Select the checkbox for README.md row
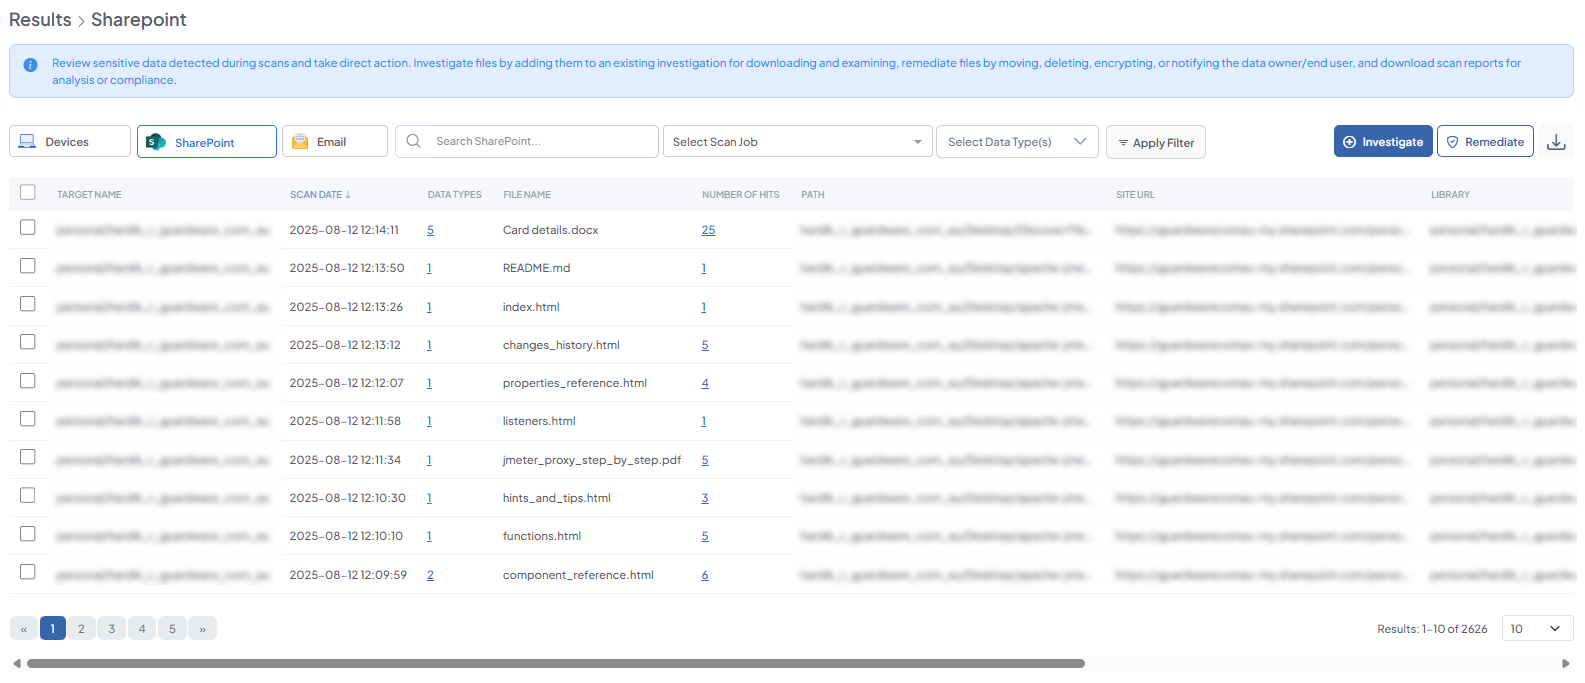The height and width of the screenshot is (683, 1585). (28, 266)
